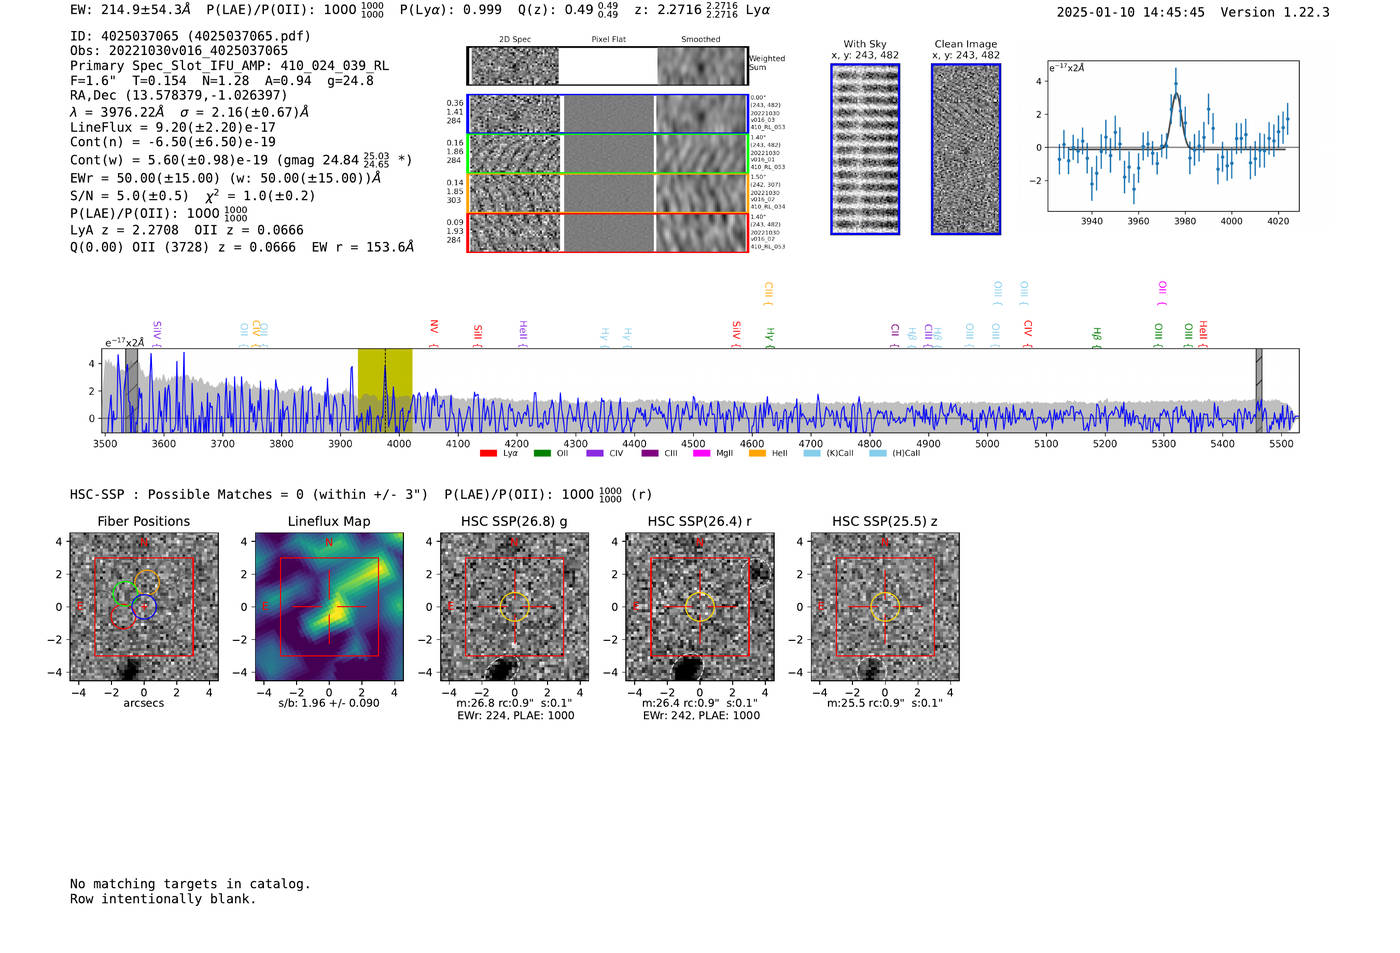
Task: Click the yellow aperture circle in g-band image
Action: pyautogui.click(x=514, y=607)
